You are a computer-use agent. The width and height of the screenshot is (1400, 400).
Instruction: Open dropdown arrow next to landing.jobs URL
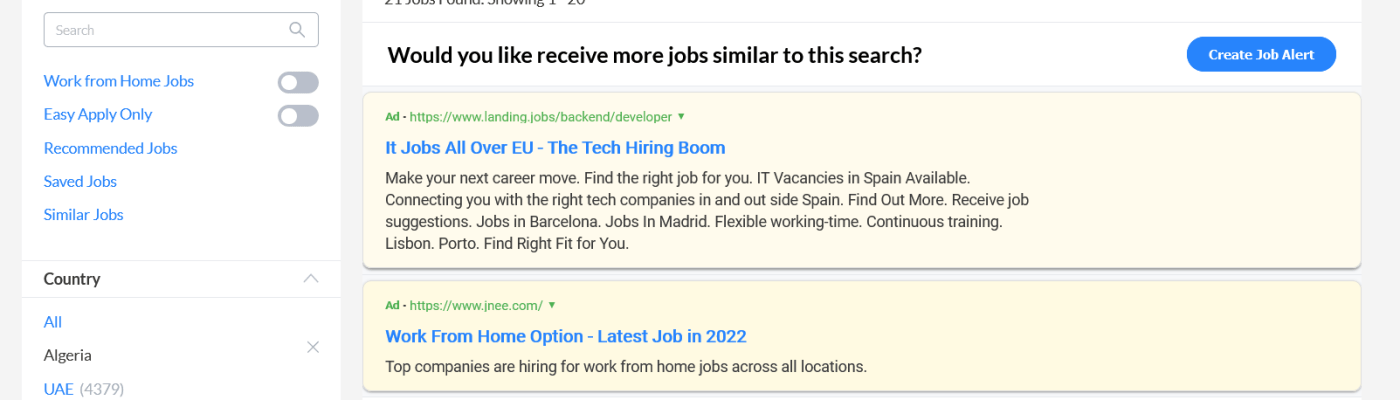[x=681, y=116]
